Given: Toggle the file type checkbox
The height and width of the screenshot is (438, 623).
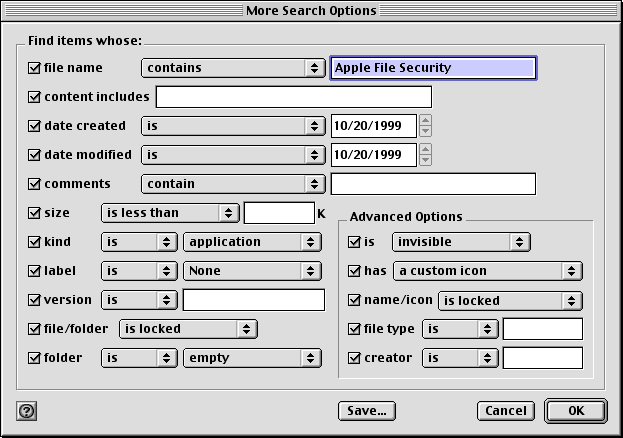Looking at the screenshot, I should coord(354,329).
